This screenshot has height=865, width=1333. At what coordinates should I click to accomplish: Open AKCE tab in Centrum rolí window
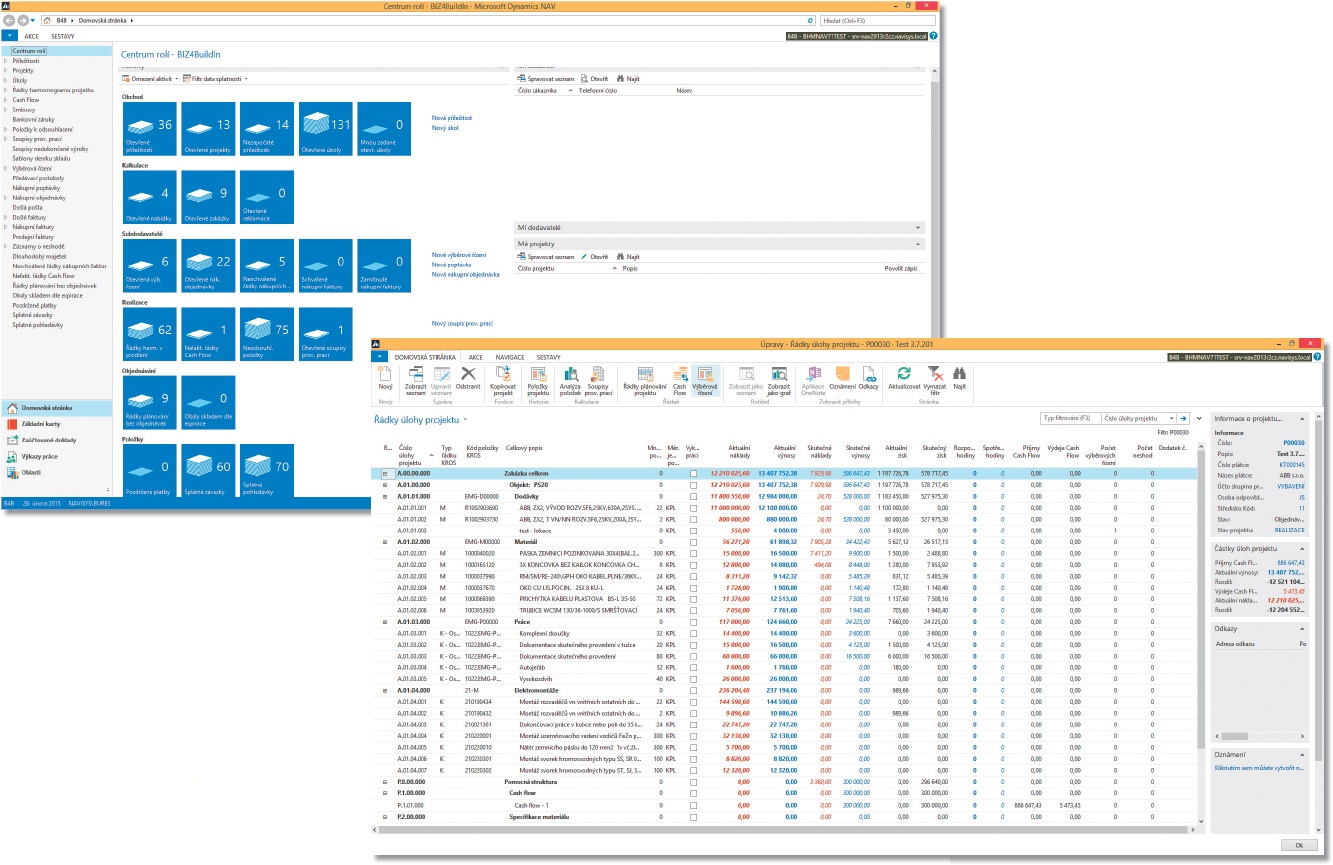coord(31,35)
